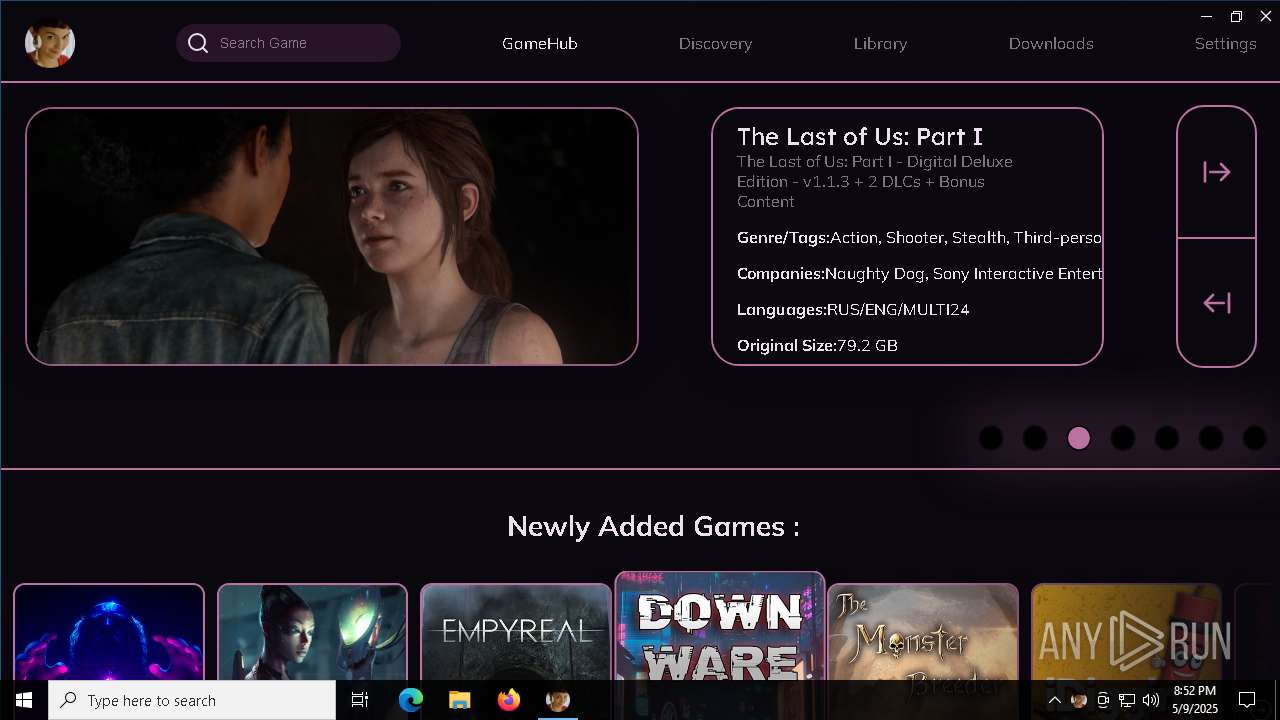Open the yellow game card at right
This screenshot has width=1280, height=720.
click(x=1127, y=632)
